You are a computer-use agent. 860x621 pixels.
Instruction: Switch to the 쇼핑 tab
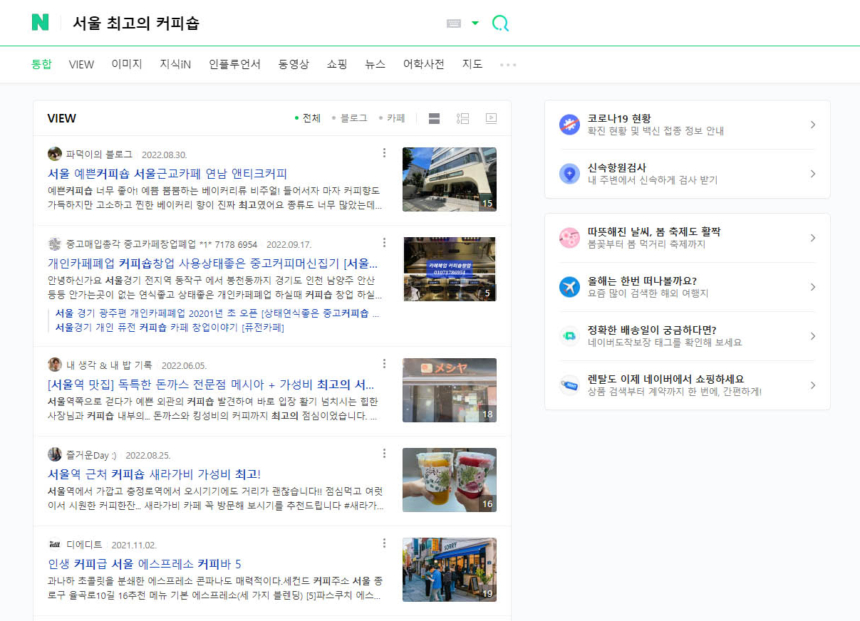tap(336, 63)
